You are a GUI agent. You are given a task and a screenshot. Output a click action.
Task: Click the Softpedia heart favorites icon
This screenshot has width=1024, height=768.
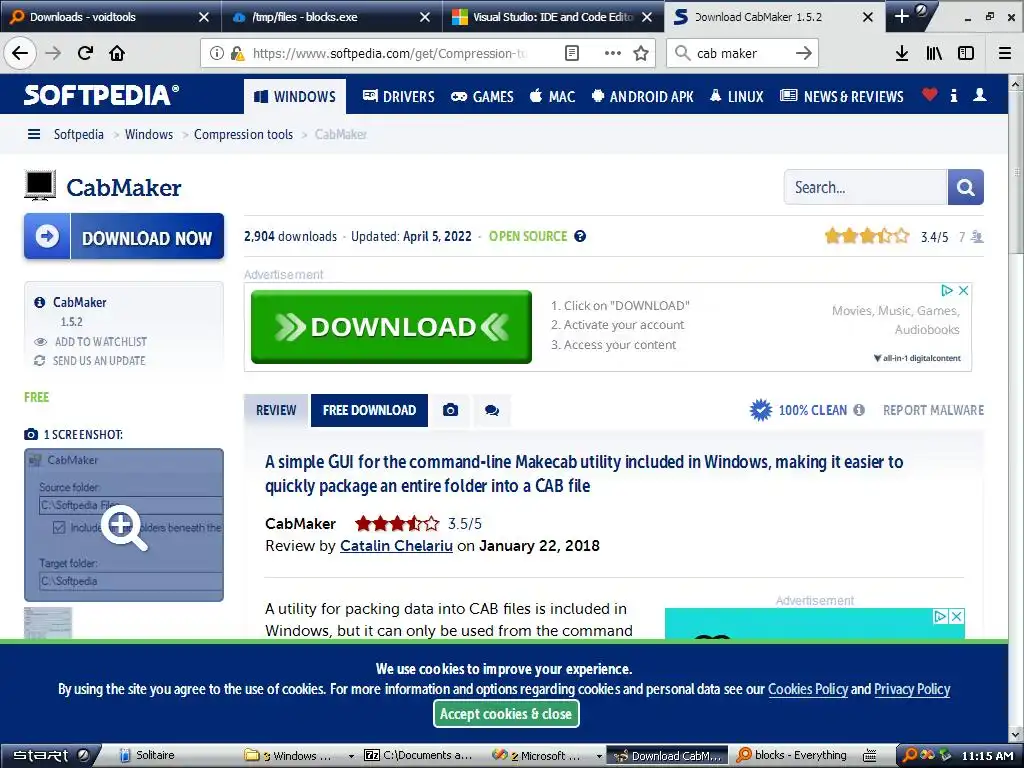pos(929,95)
